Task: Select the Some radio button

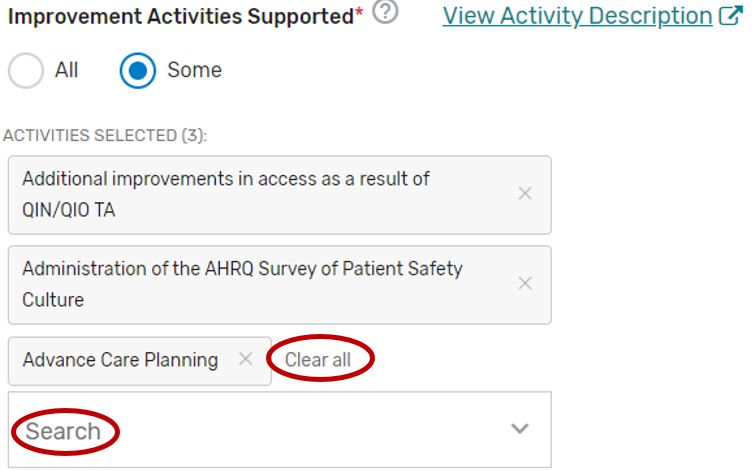Action: click(x=138, y=71)
